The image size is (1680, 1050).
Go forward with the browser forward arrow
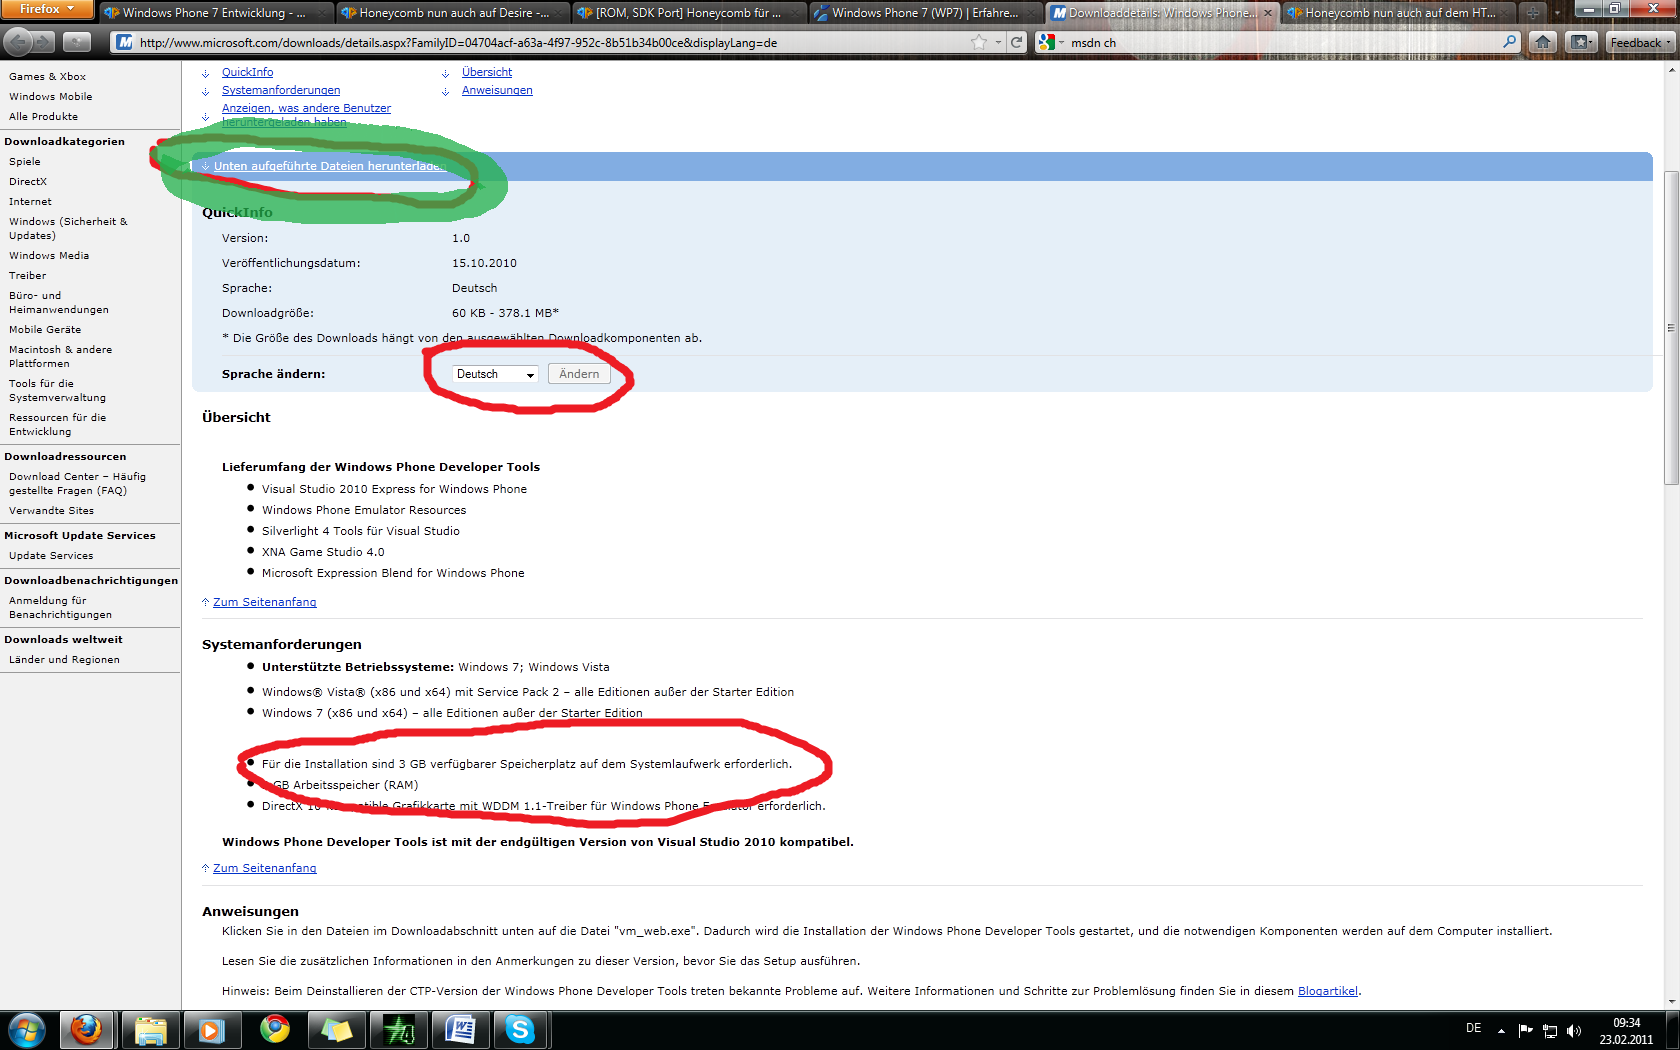pos(44,42)
